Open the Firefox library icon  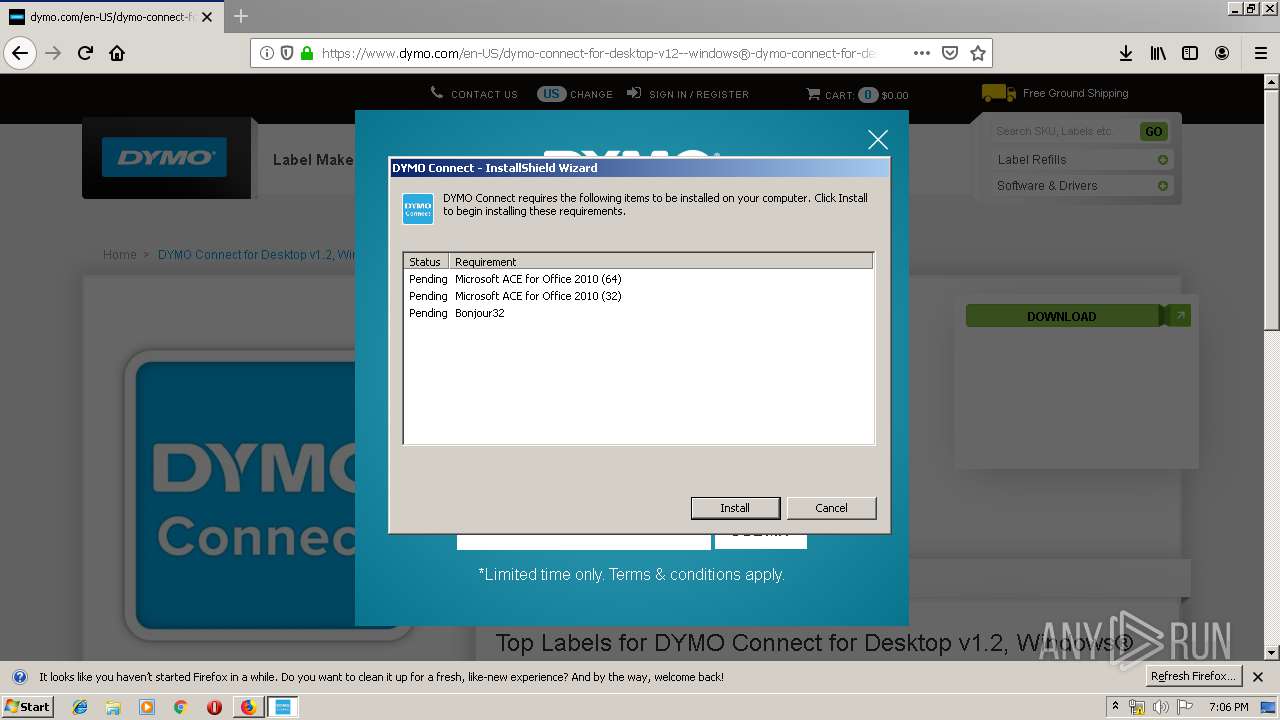tap(1158, 53)
